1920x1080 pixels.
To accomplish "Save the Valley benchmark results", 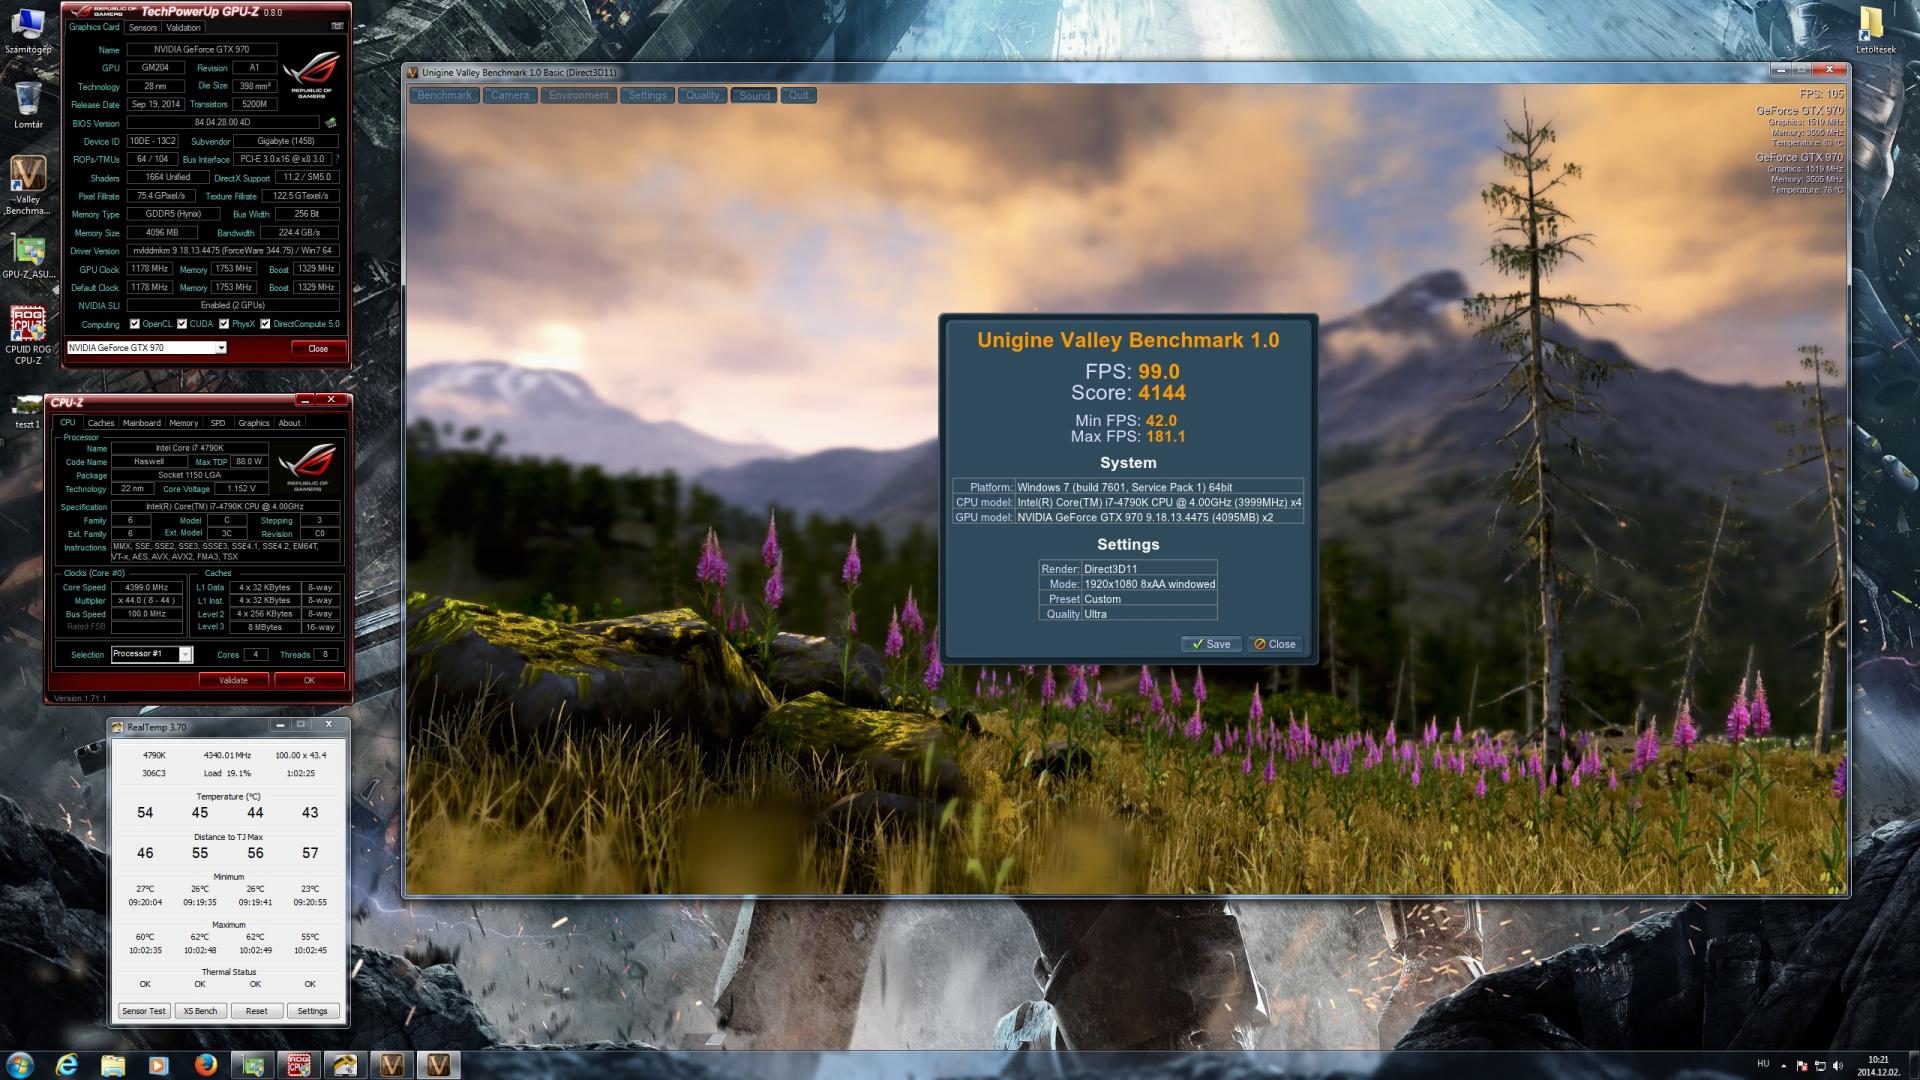I will click(1211, 644).
